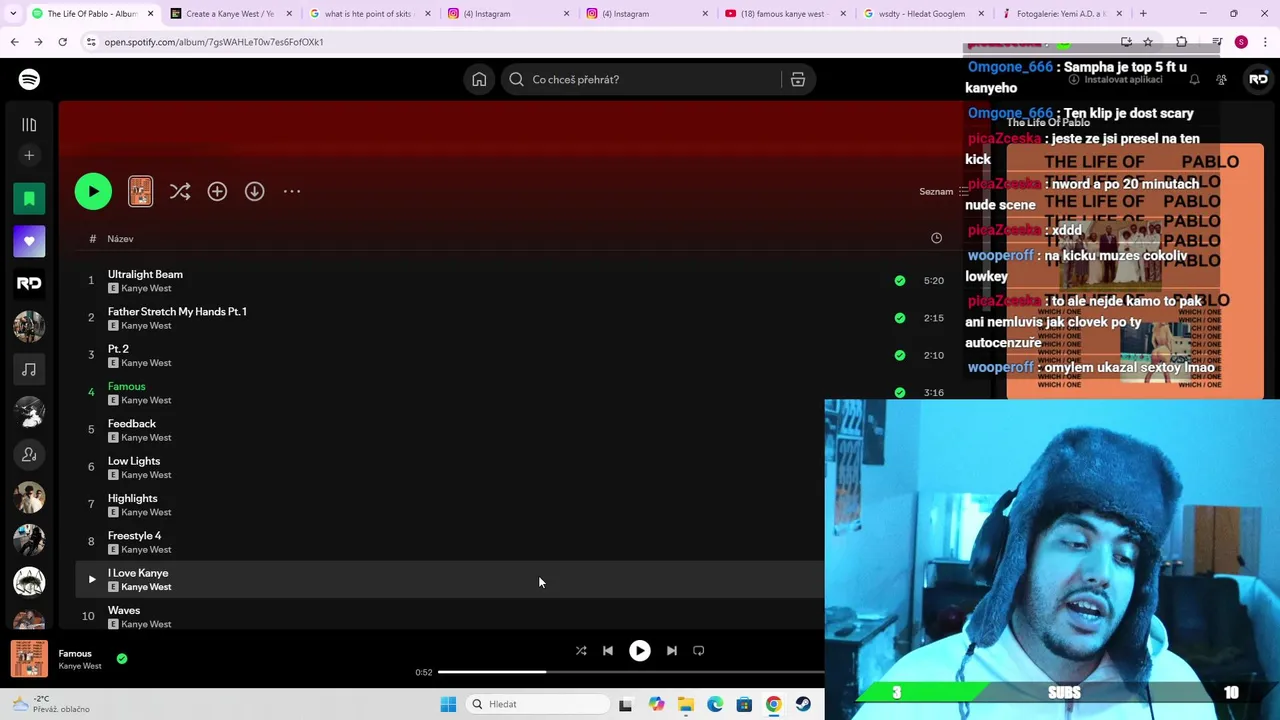
Task: Toggle saved checkmark for Pt. 2
Action: [x=900, y=355]
